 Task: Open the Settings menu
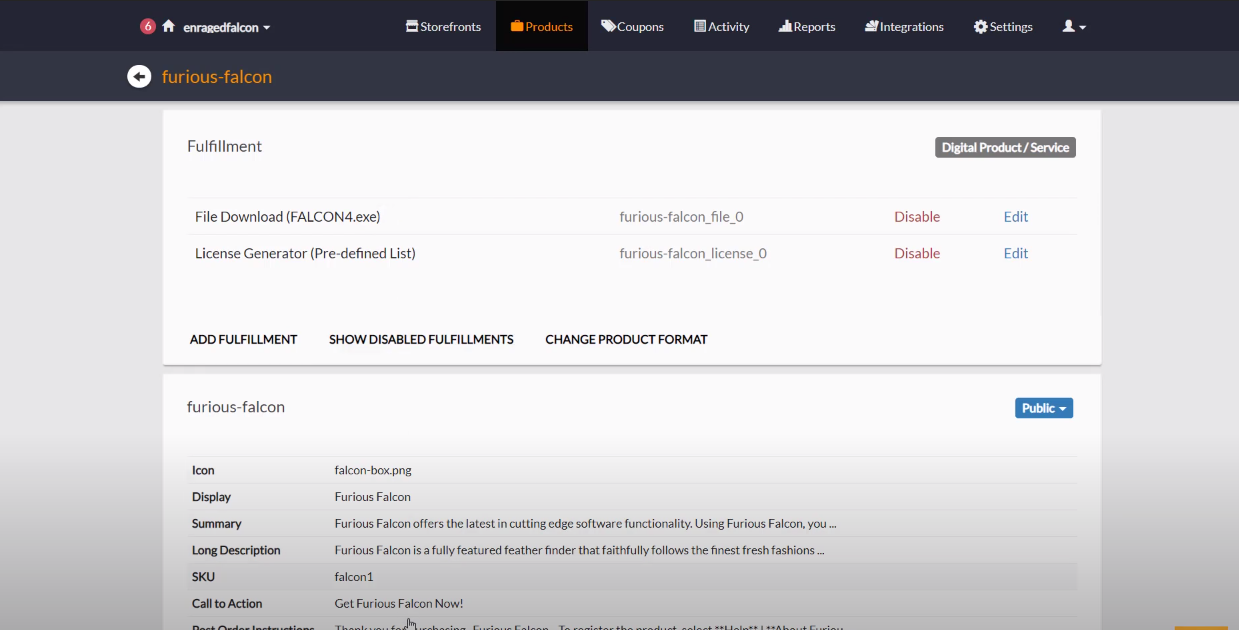[x=1003, y=26]
